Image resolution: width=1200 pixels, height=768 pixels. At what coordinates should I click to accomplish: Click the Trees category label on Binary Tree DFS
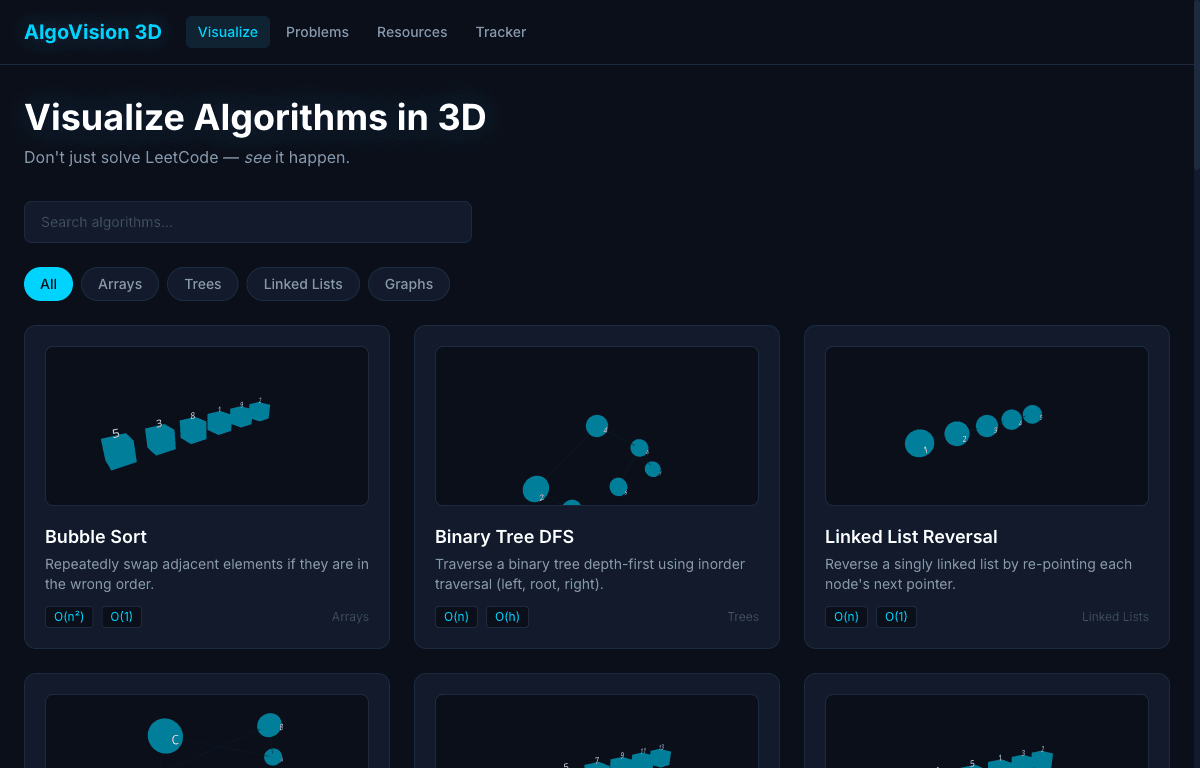743,617
